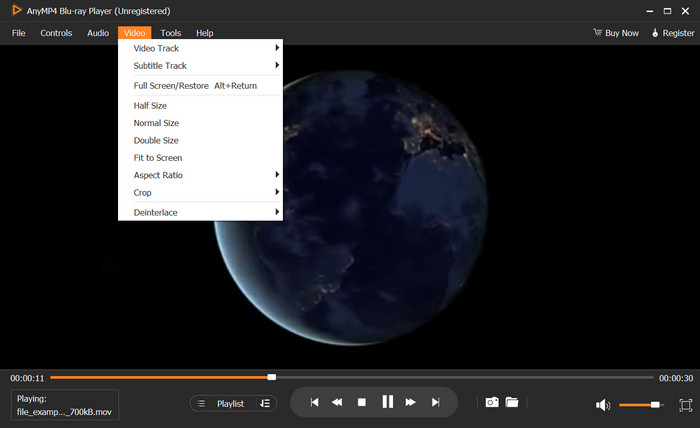Open the Audio menu

pyautogui.click(x=98, y=33)
